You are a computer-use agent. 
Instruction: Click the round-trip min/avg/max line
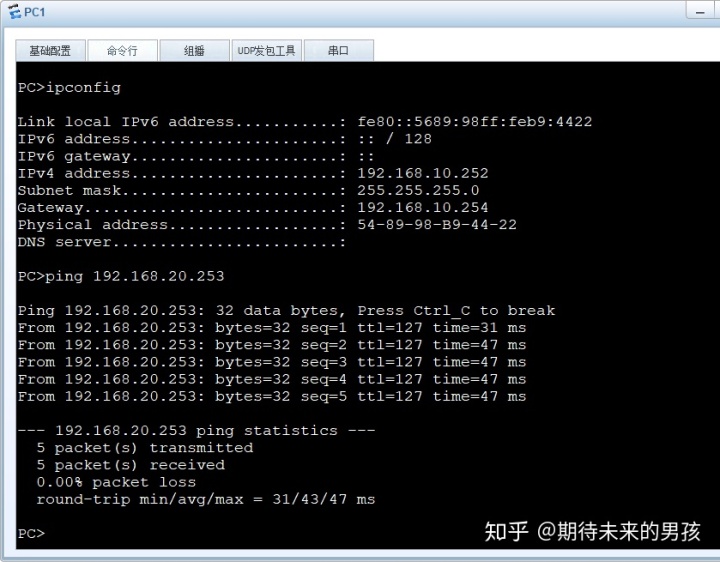click(x=206, y=500)
